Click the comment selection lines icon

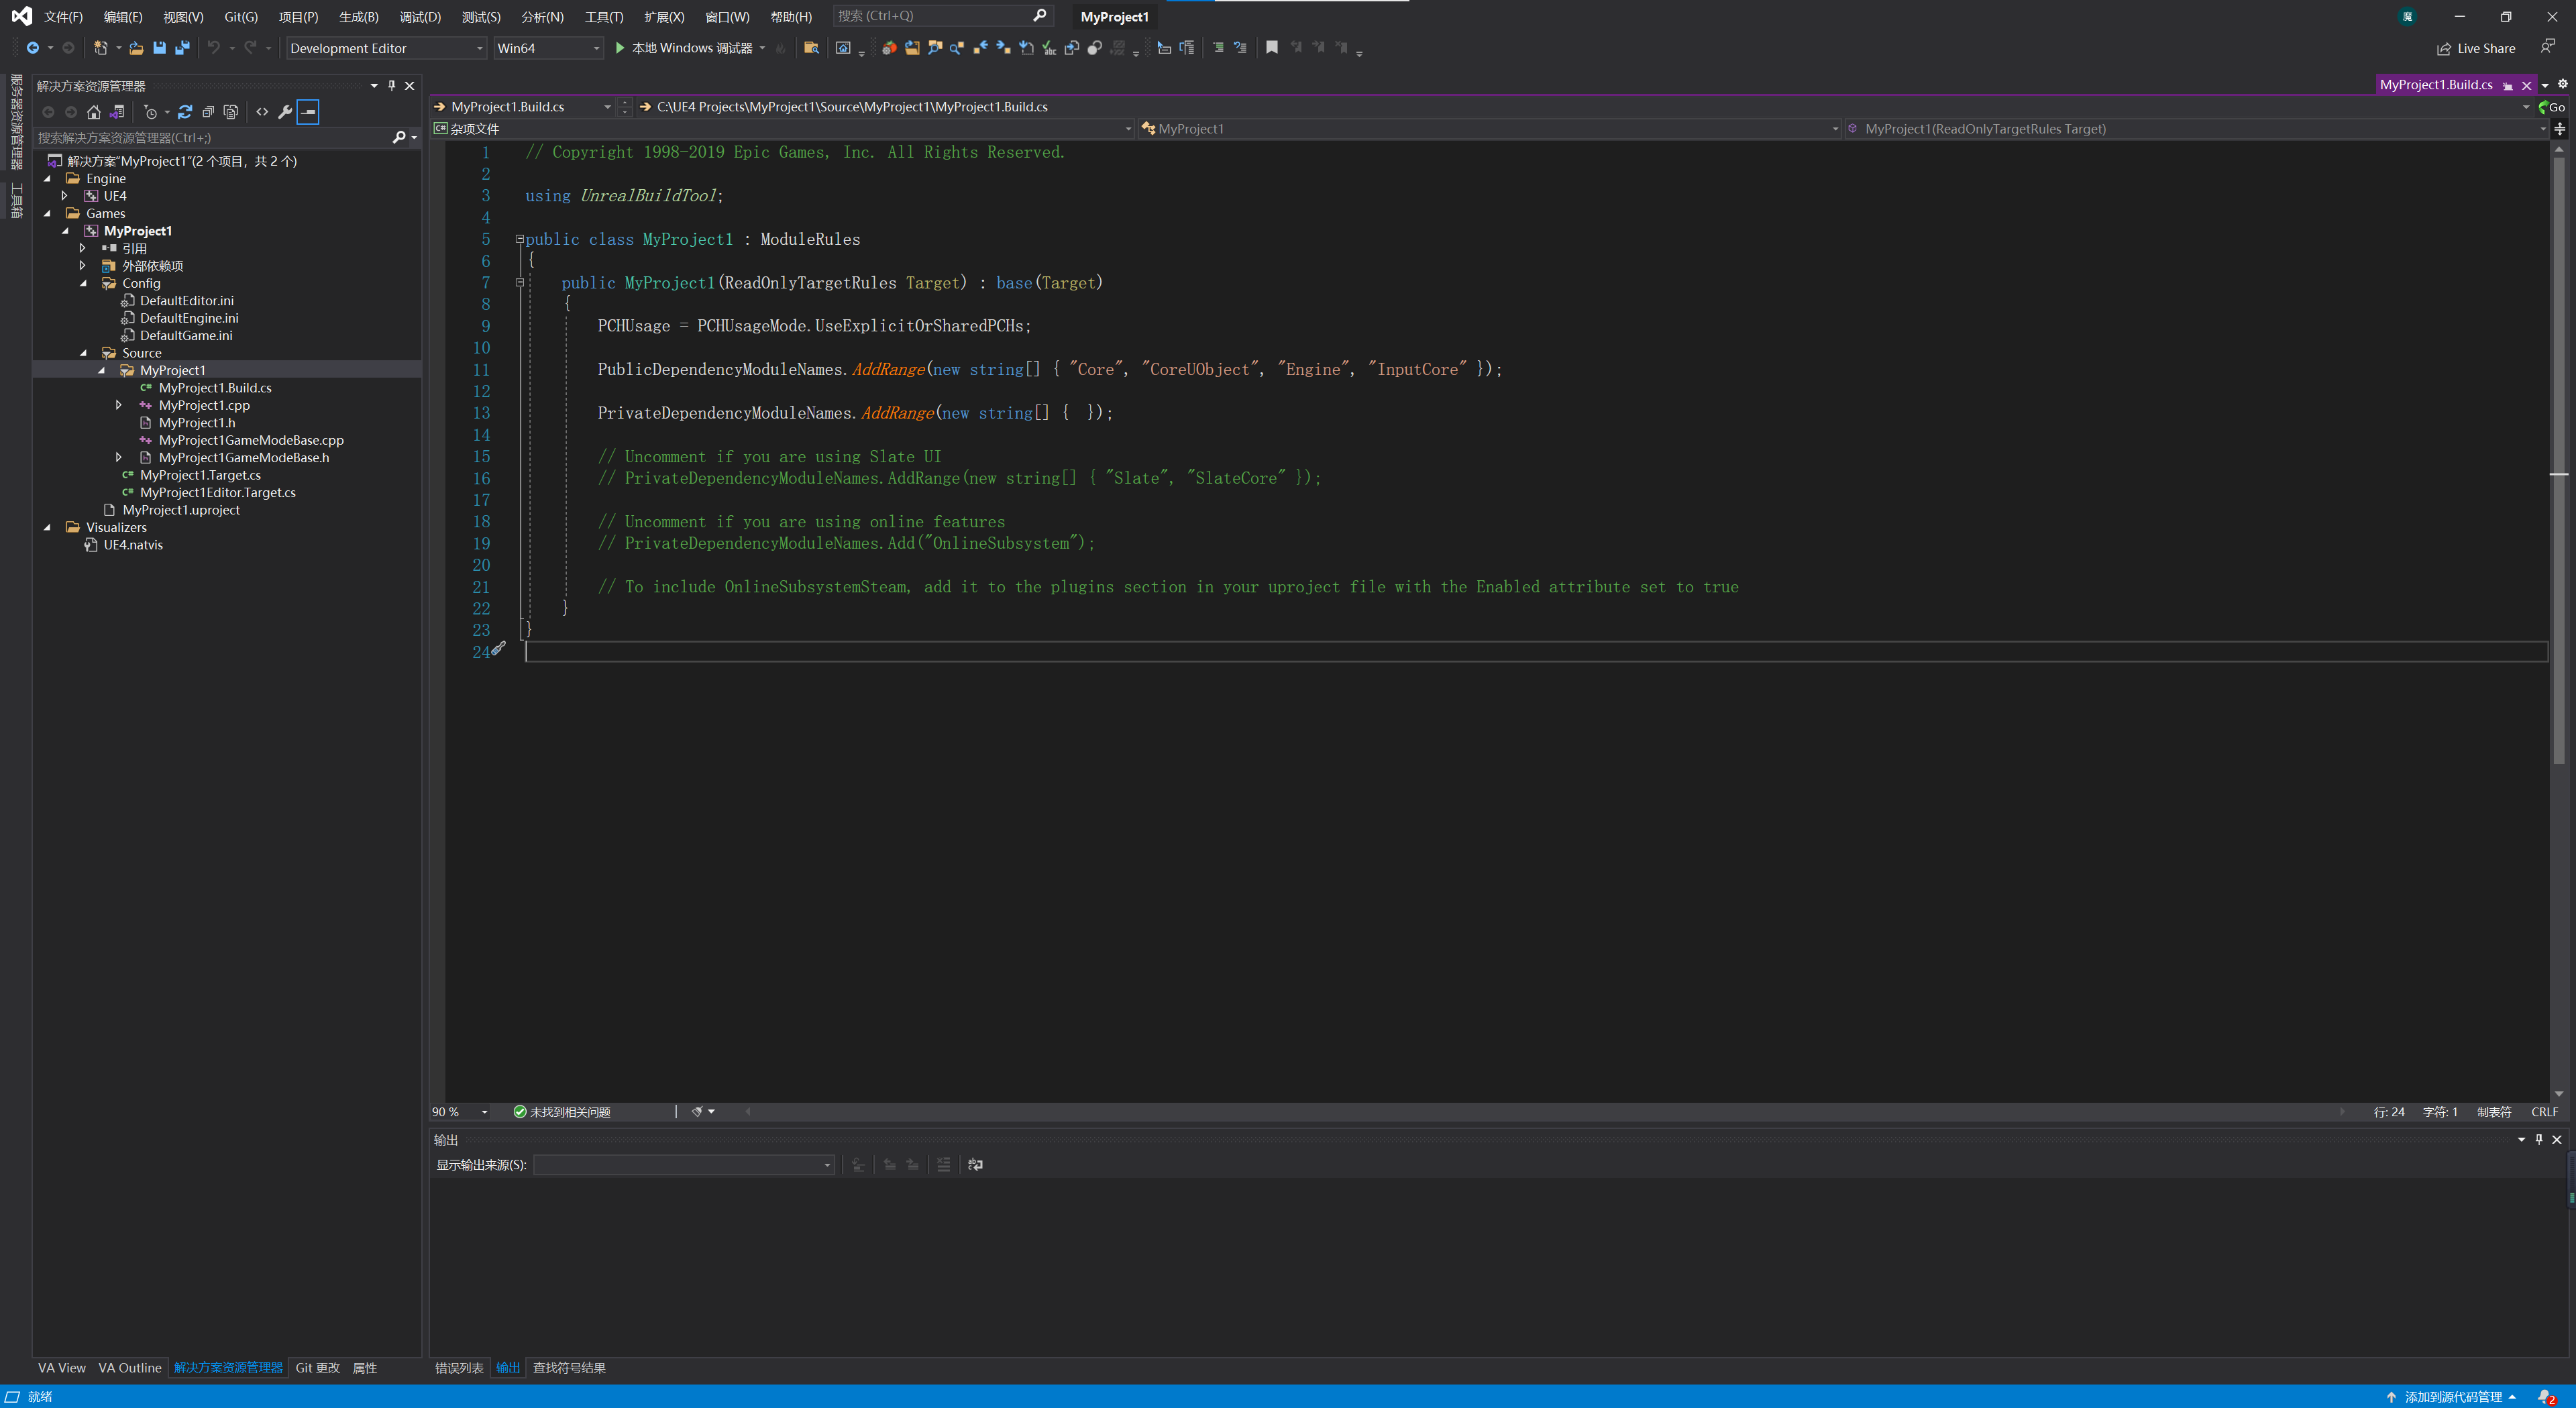tap(1218, 48)
